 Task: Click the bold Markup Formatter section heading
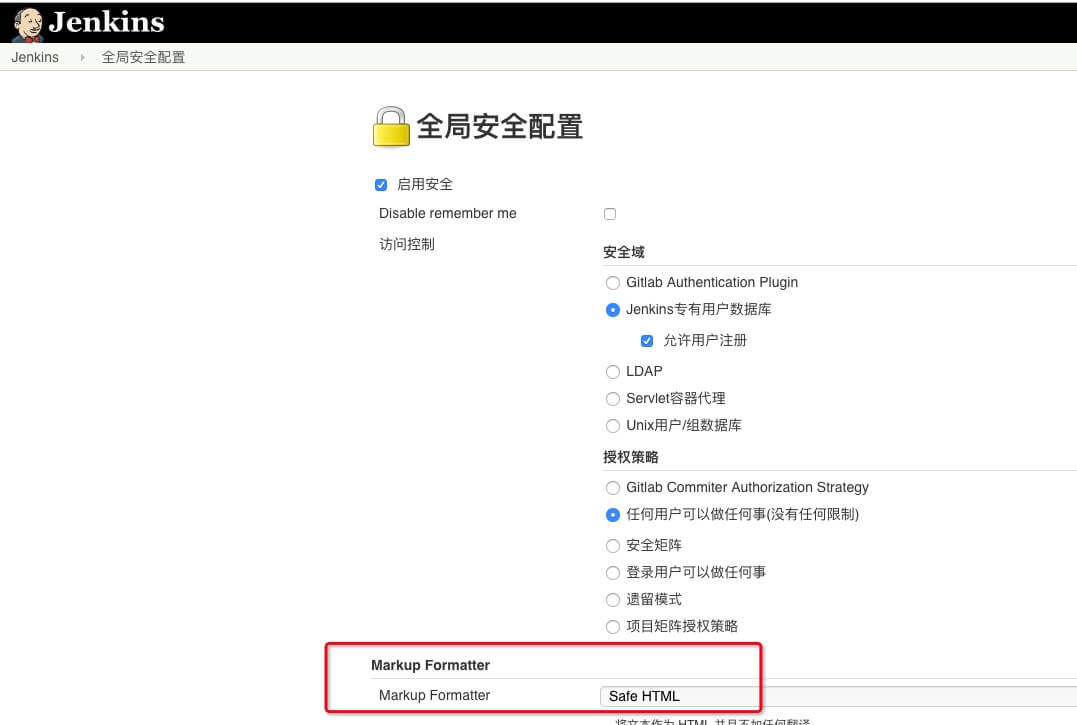(430, 665)
